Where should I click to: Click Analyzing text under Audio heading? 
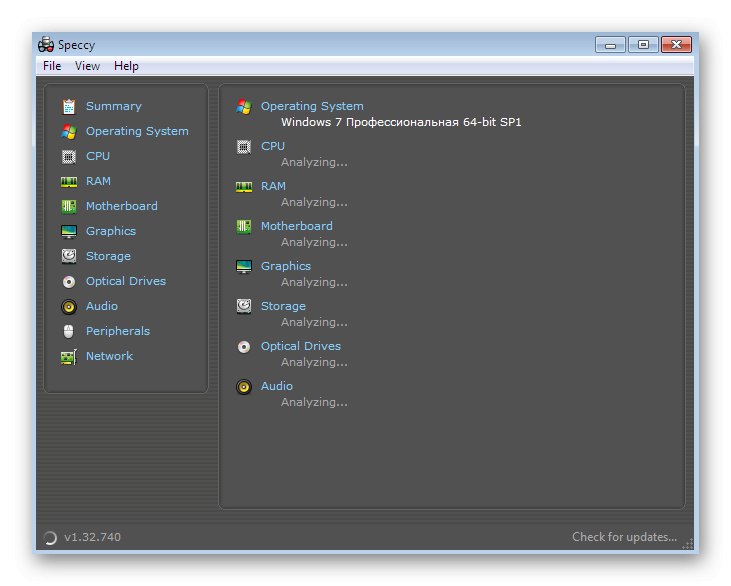314,403
